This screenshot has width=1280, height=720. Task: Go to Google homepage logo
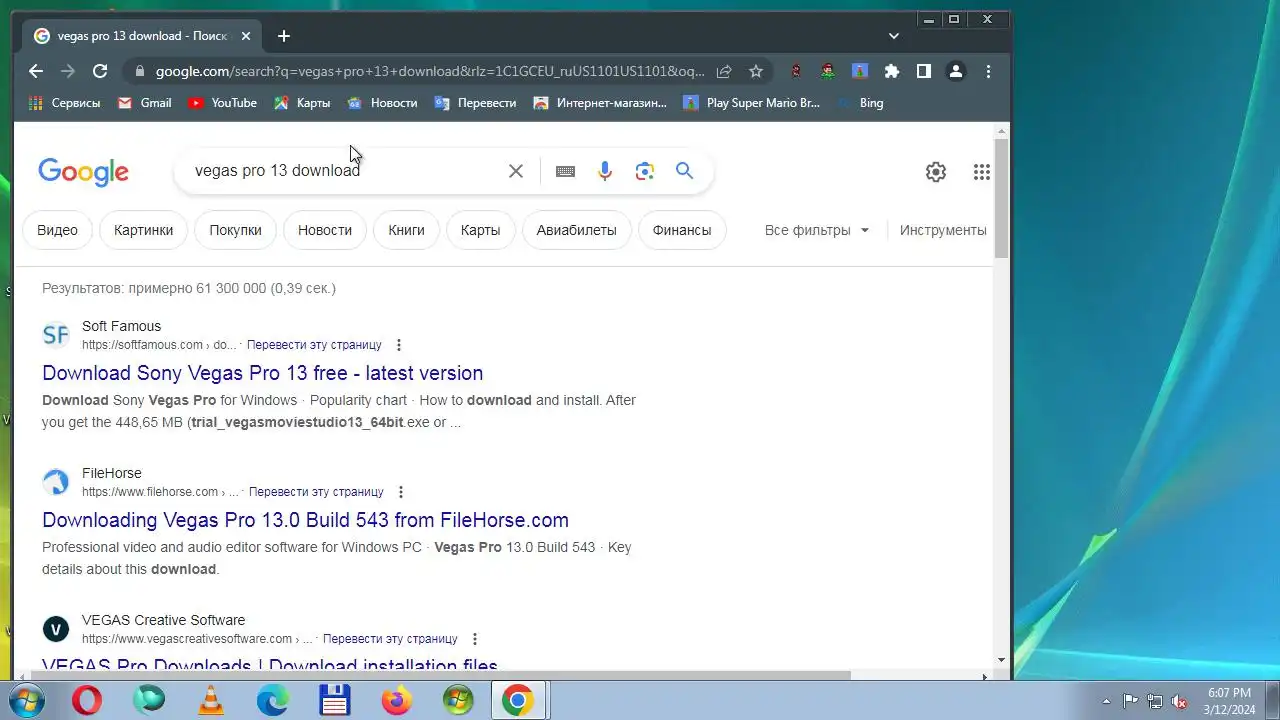[x=83, y=172]
